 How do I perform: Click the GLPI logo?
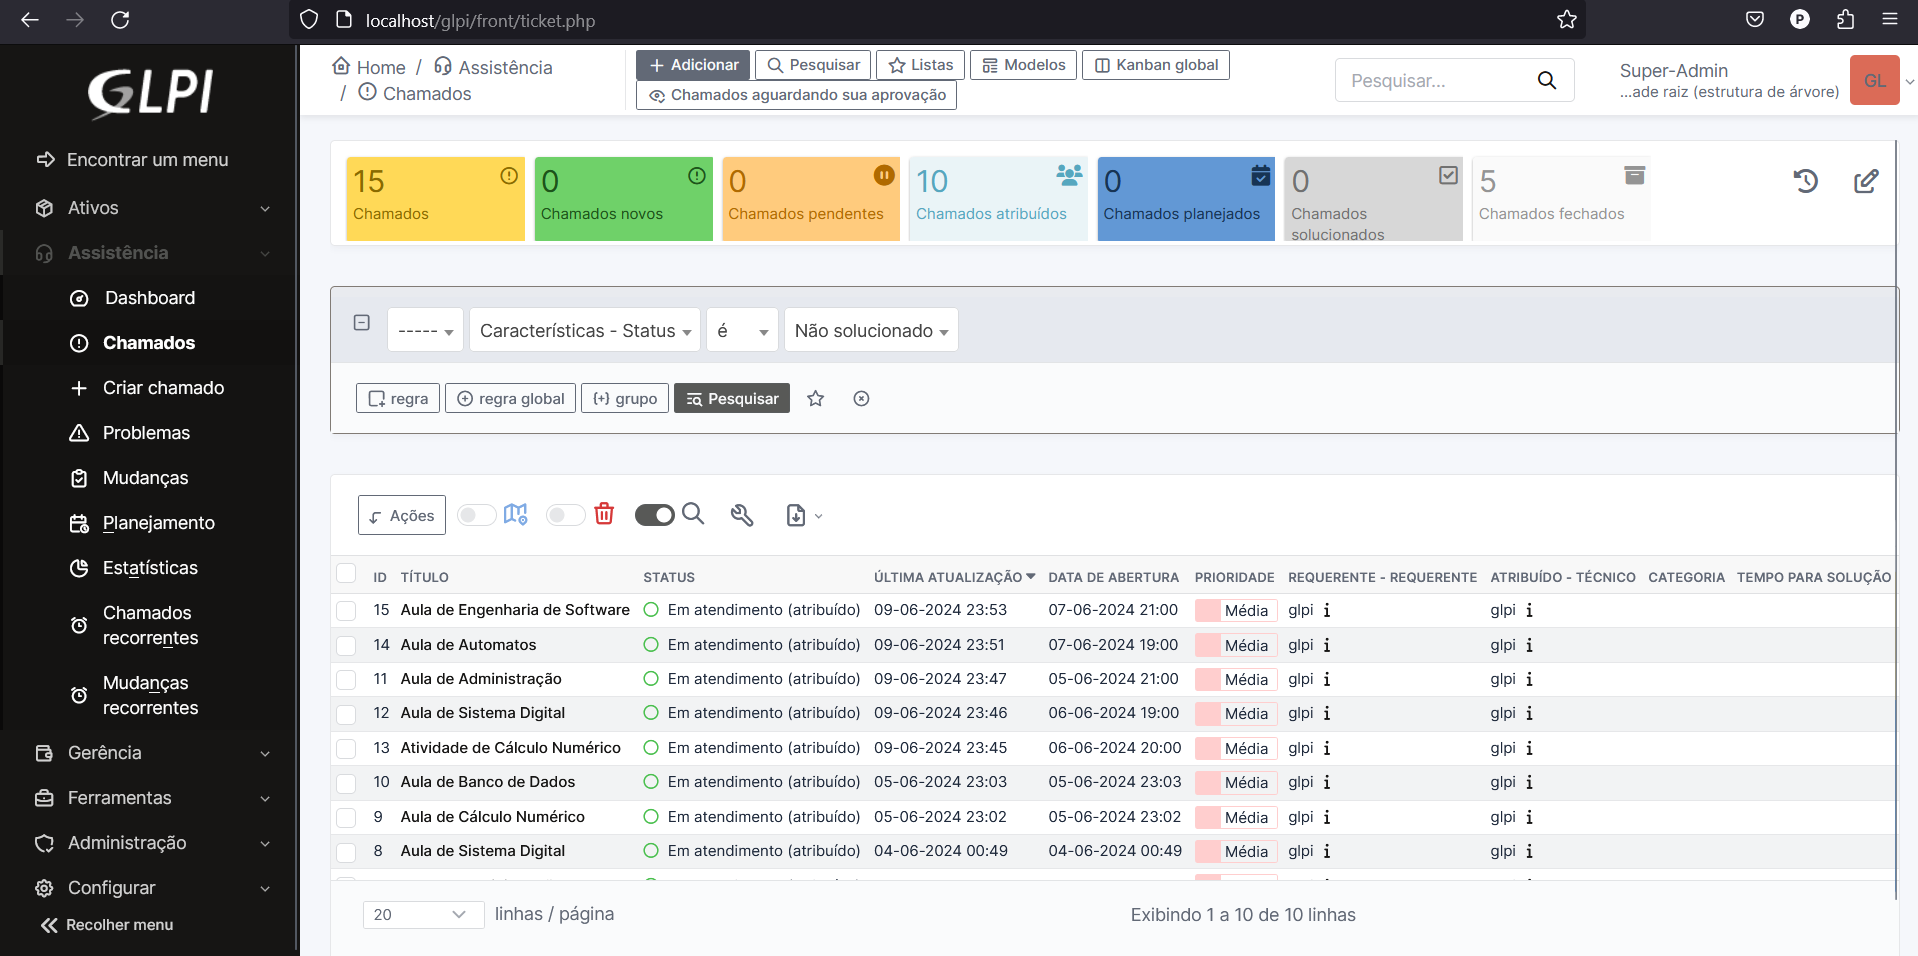point(150,93)
